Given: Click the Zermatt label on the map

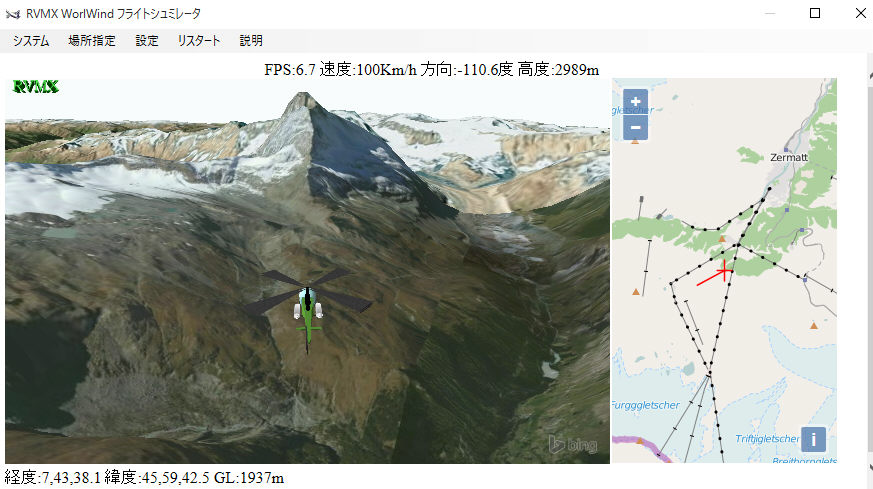Looking at the screenshot, I should (x=789, y=158).
